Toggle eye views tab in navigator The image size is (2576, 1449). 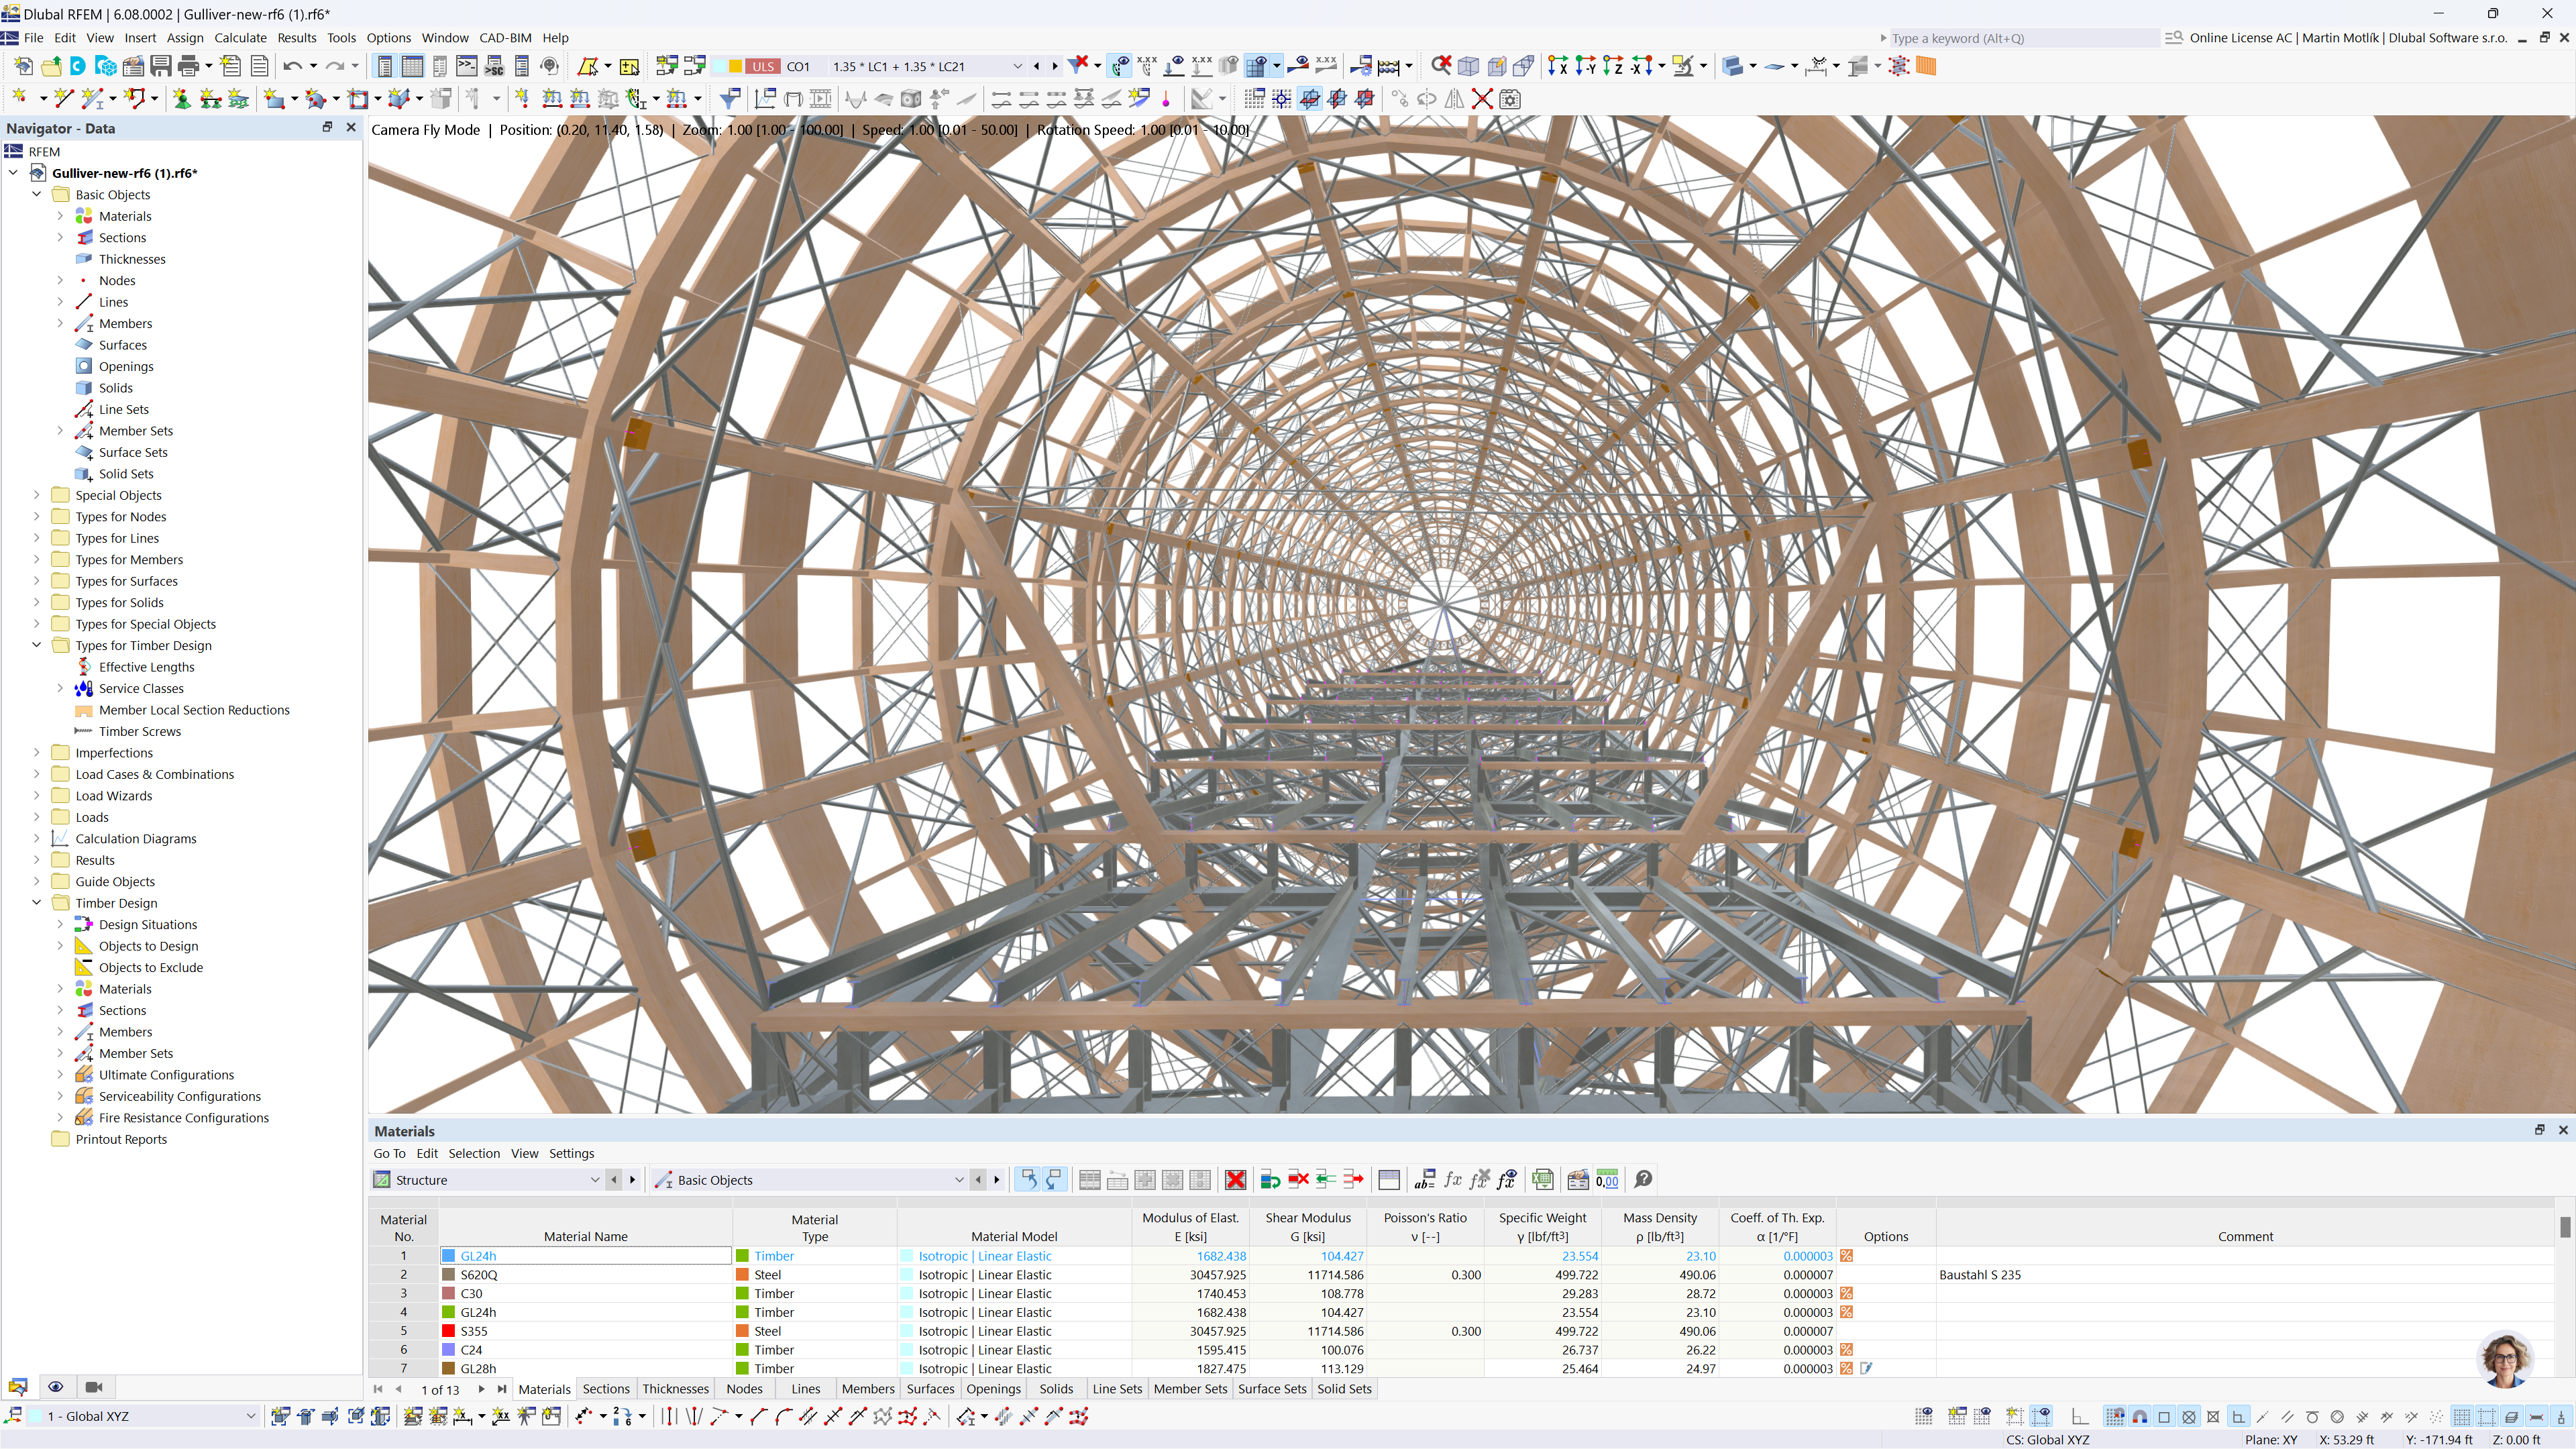click(x=56, y=1387)
